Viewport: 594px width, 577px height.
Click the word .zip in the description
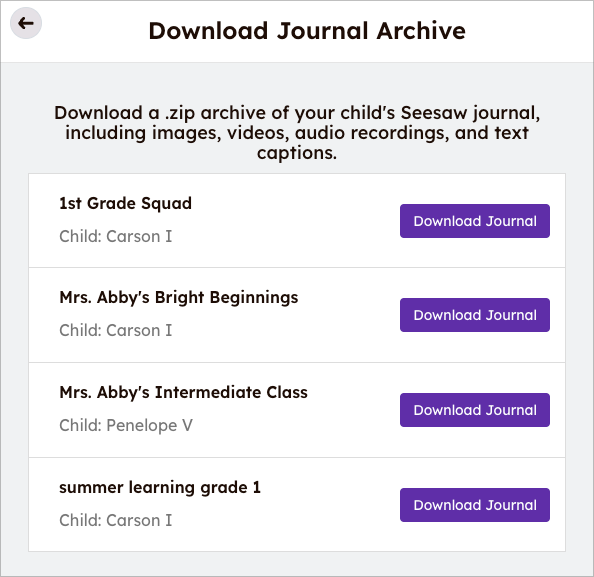[x=180, y=113]
